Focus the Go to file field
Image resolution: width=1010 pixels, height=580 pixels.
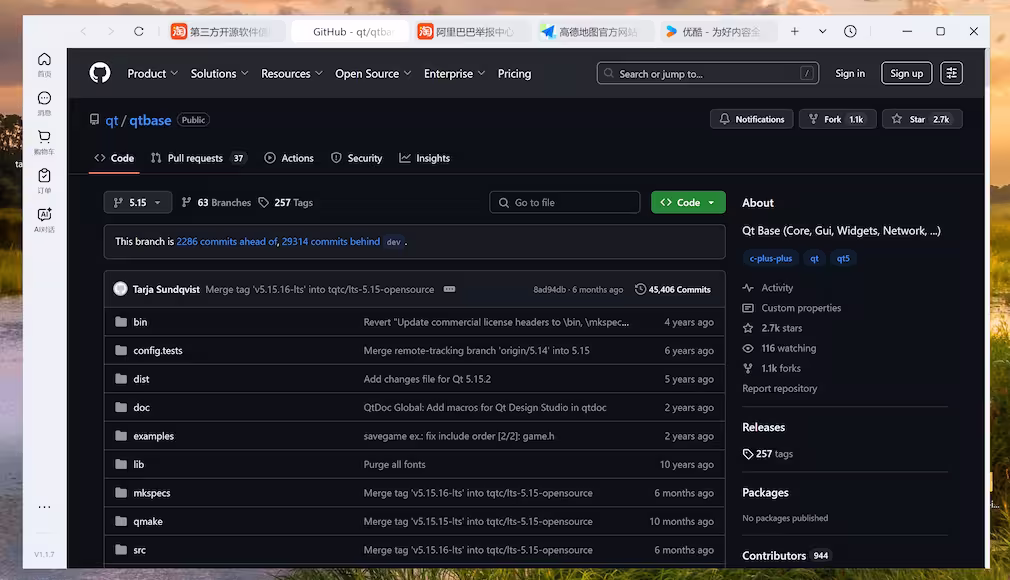(565, 202)
